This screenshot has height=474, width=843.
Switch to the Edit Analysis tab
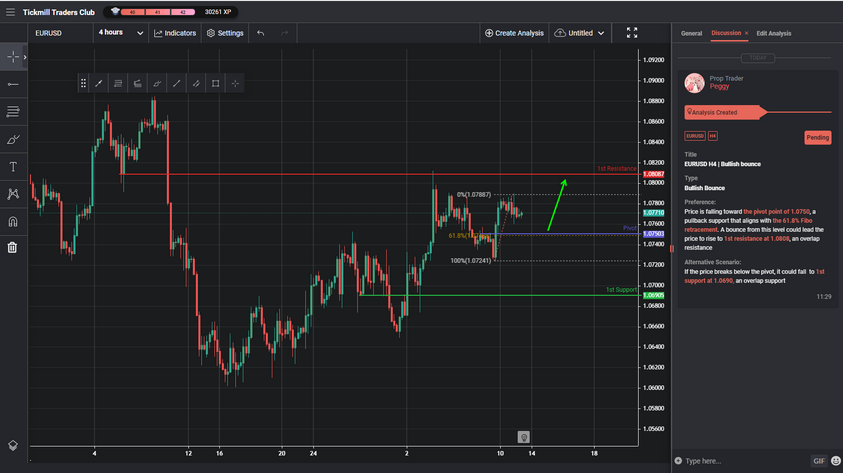point(774,33)
